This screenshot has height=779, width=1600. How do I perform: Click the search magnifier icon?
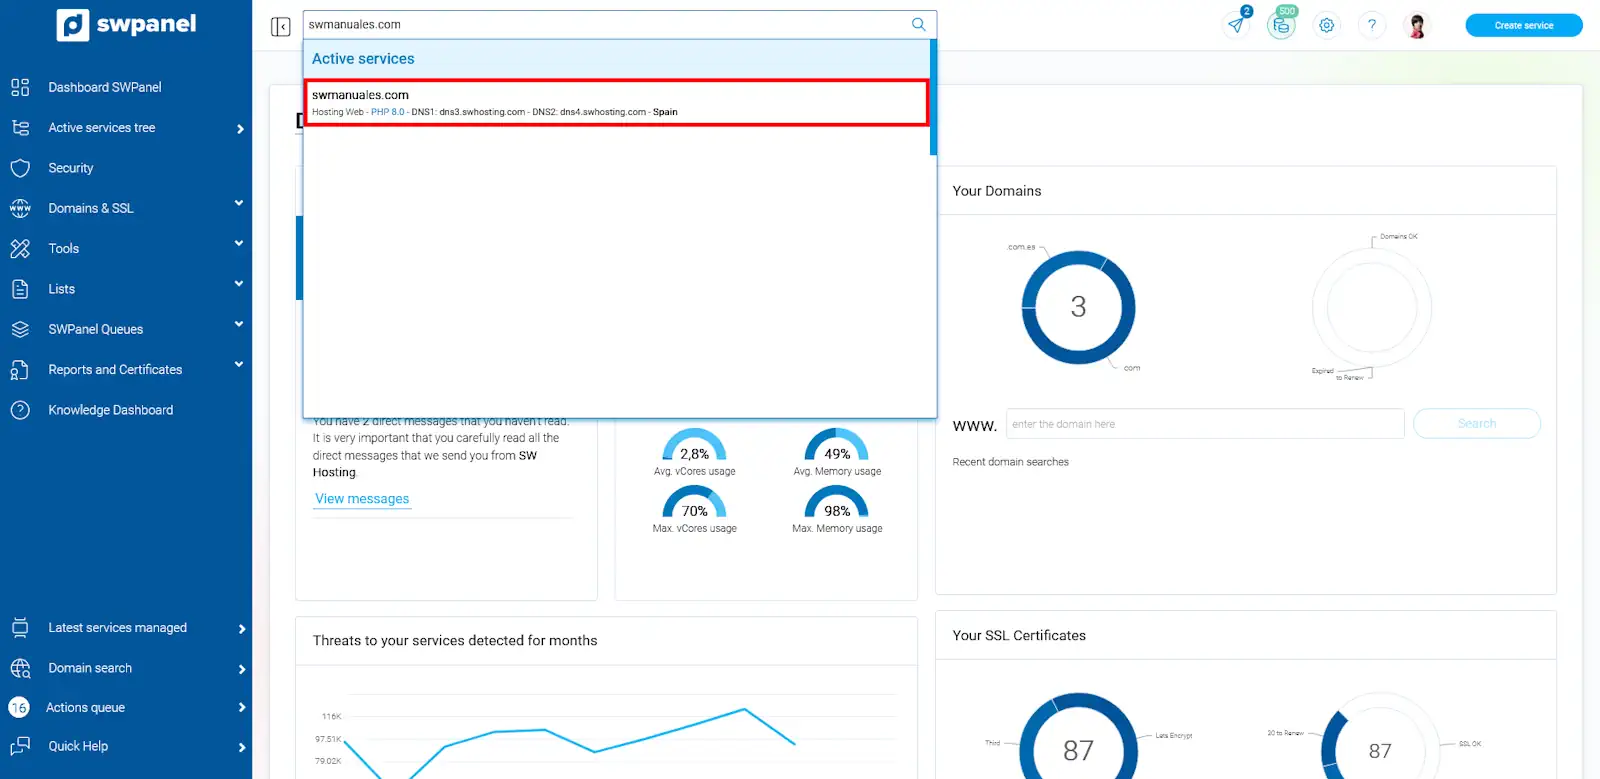918,25
